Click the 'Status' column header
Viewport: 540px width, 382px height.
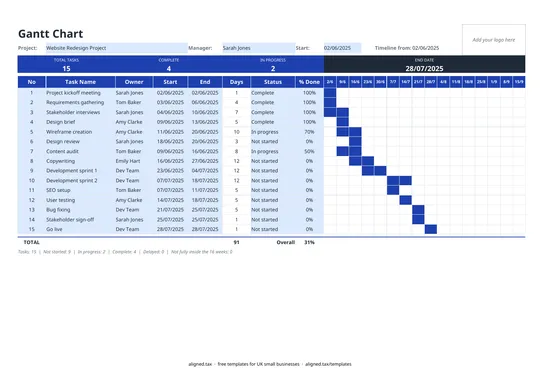[x=273, y=82]
